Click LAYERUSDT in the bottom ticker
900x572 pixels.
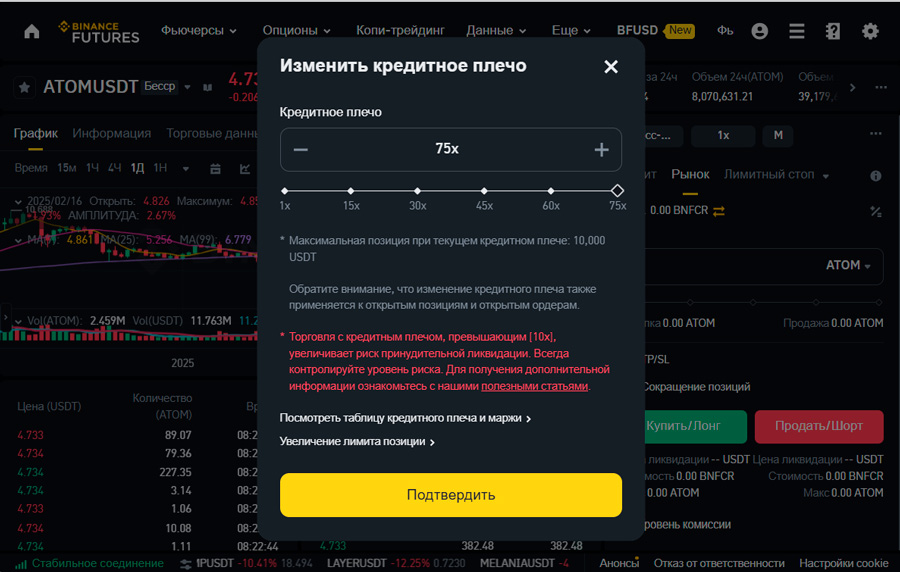pos(356,563)
